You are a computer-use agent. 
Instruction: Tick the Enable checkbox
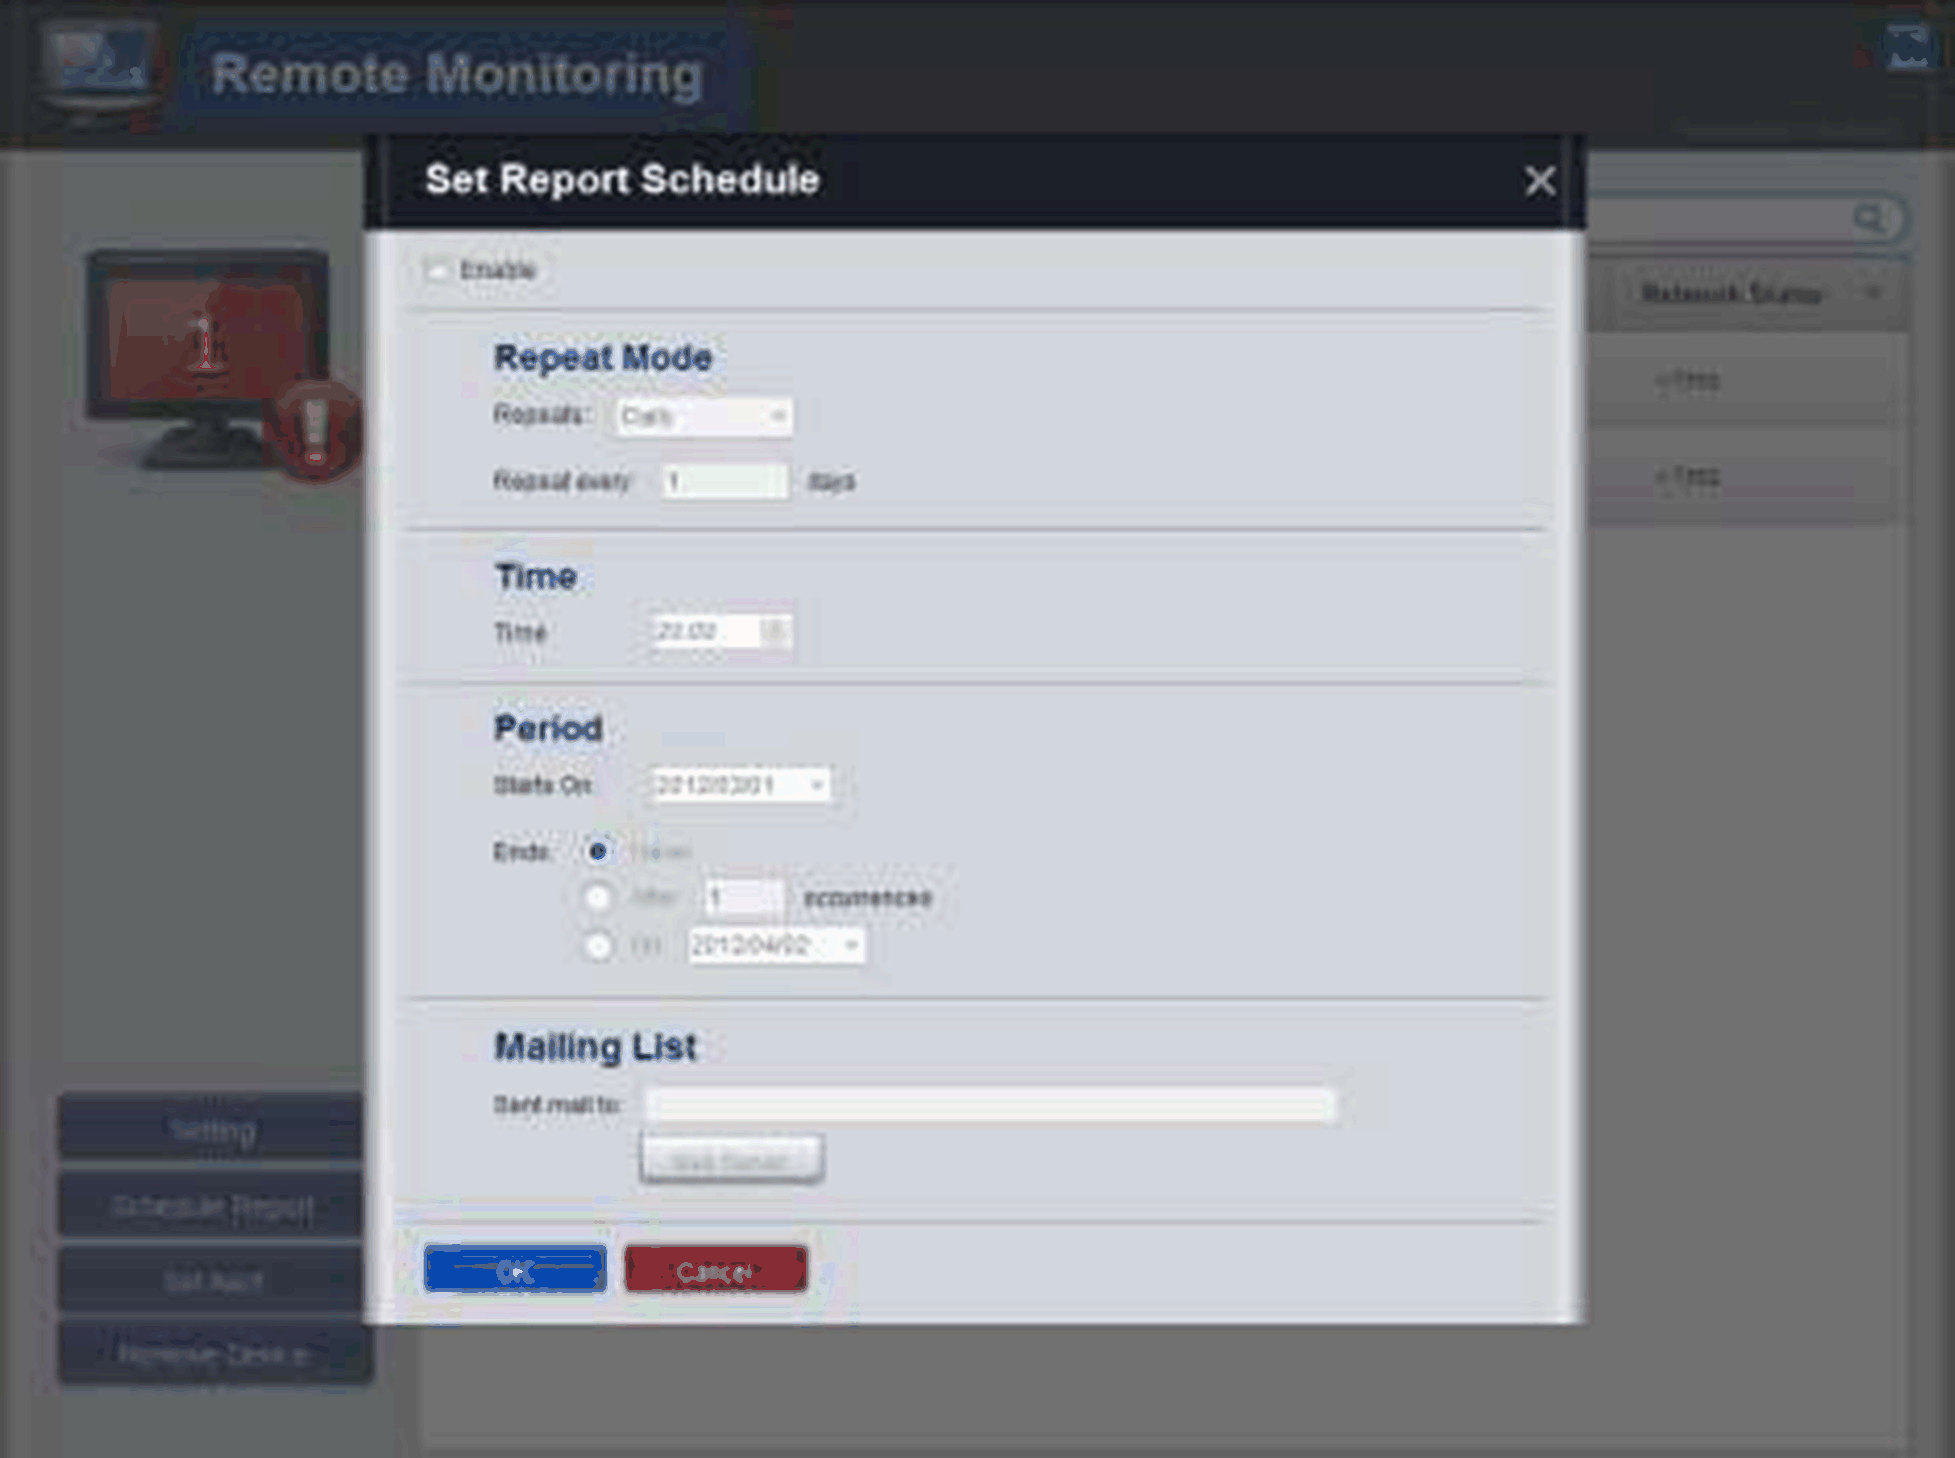[x=437, y=270]
